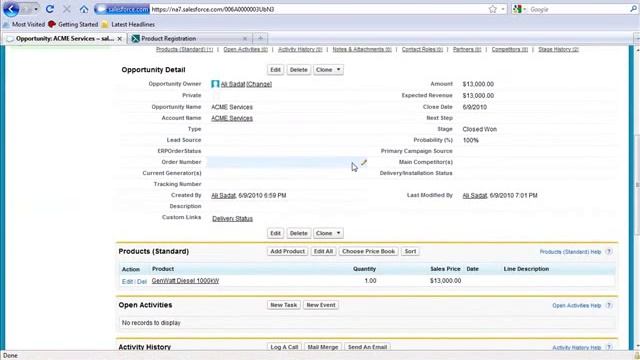Bookmark this page with the star icon
Image resolution: width=640 pixels, height=360 pixels.
[493, 9]
